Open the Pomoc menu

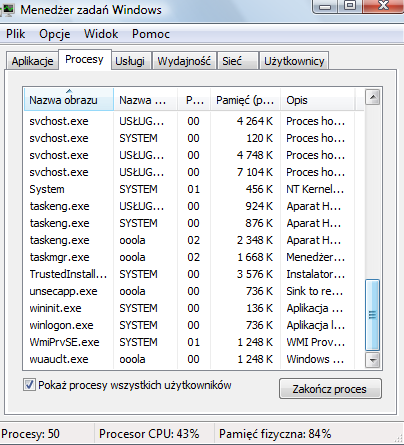[x=151, y=34]
